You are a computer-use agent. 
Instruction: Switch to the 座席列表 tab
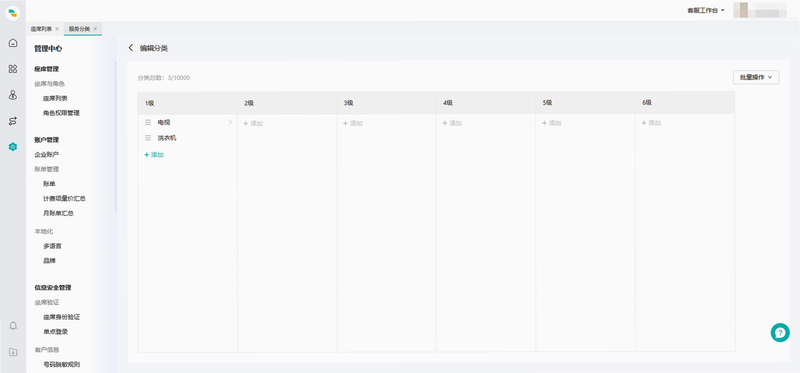click(x=41, y=29)
